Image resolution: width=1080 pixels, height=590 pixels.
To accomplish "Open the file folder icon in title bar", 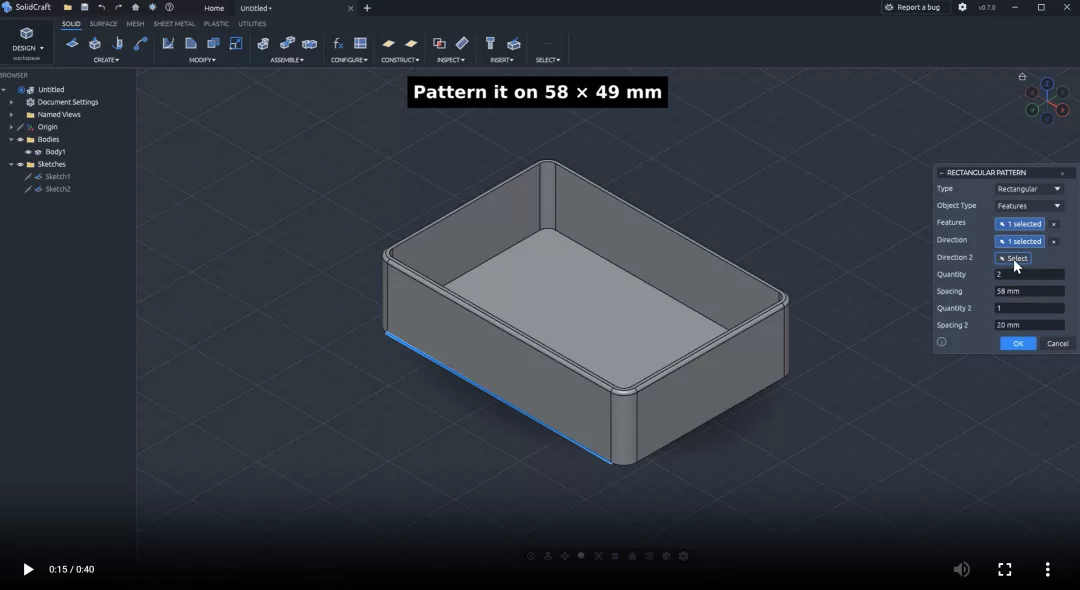I will (x=68, y=8).
